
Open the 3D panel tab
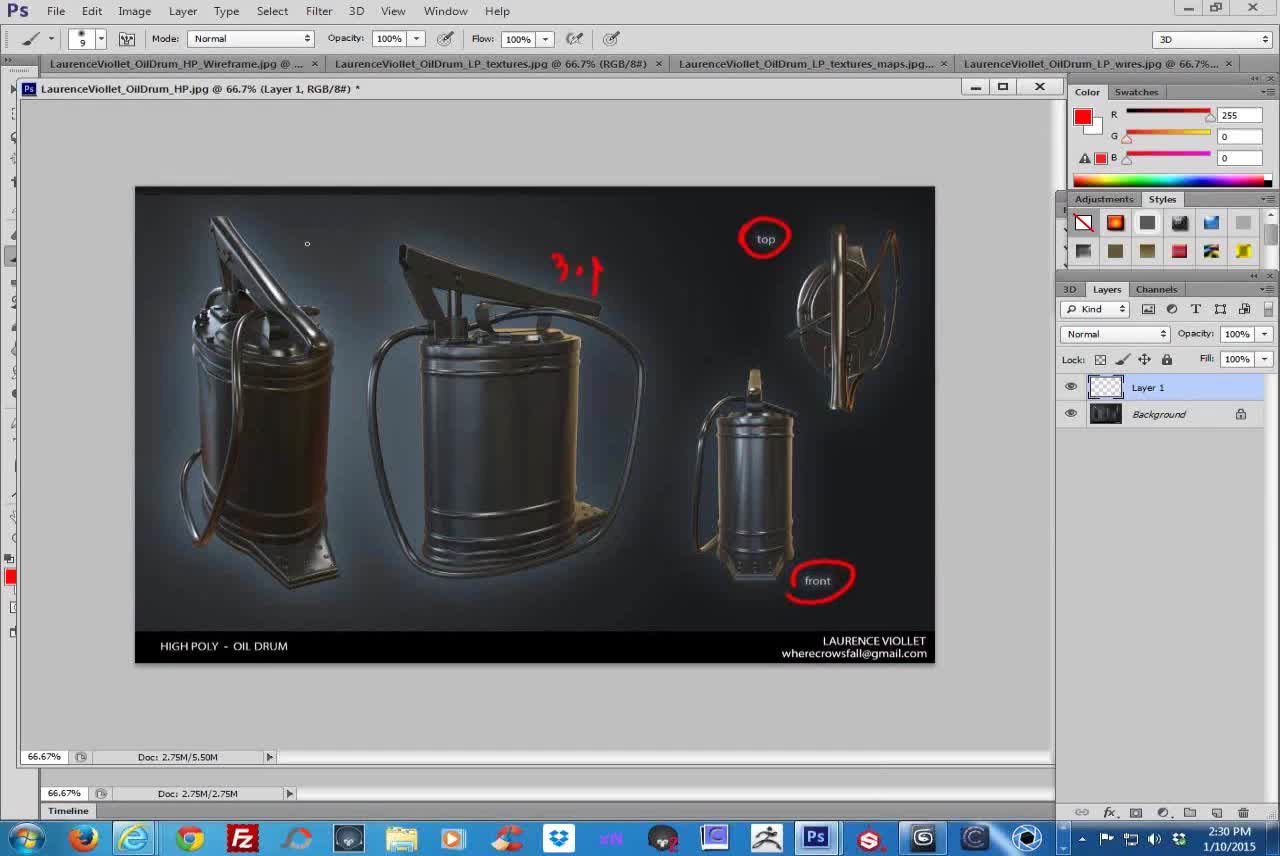pos(1069,289)
